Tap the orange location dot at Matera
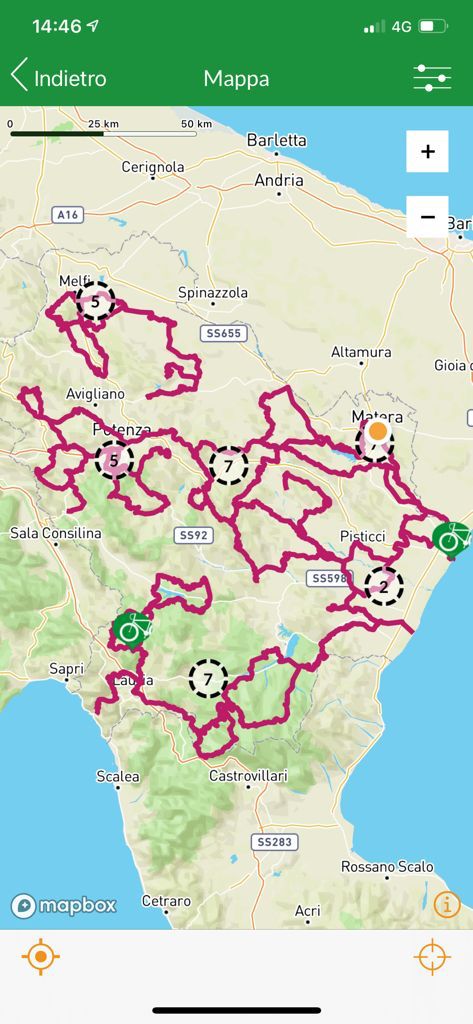The image size is (473, 1024). click(378, 431)
